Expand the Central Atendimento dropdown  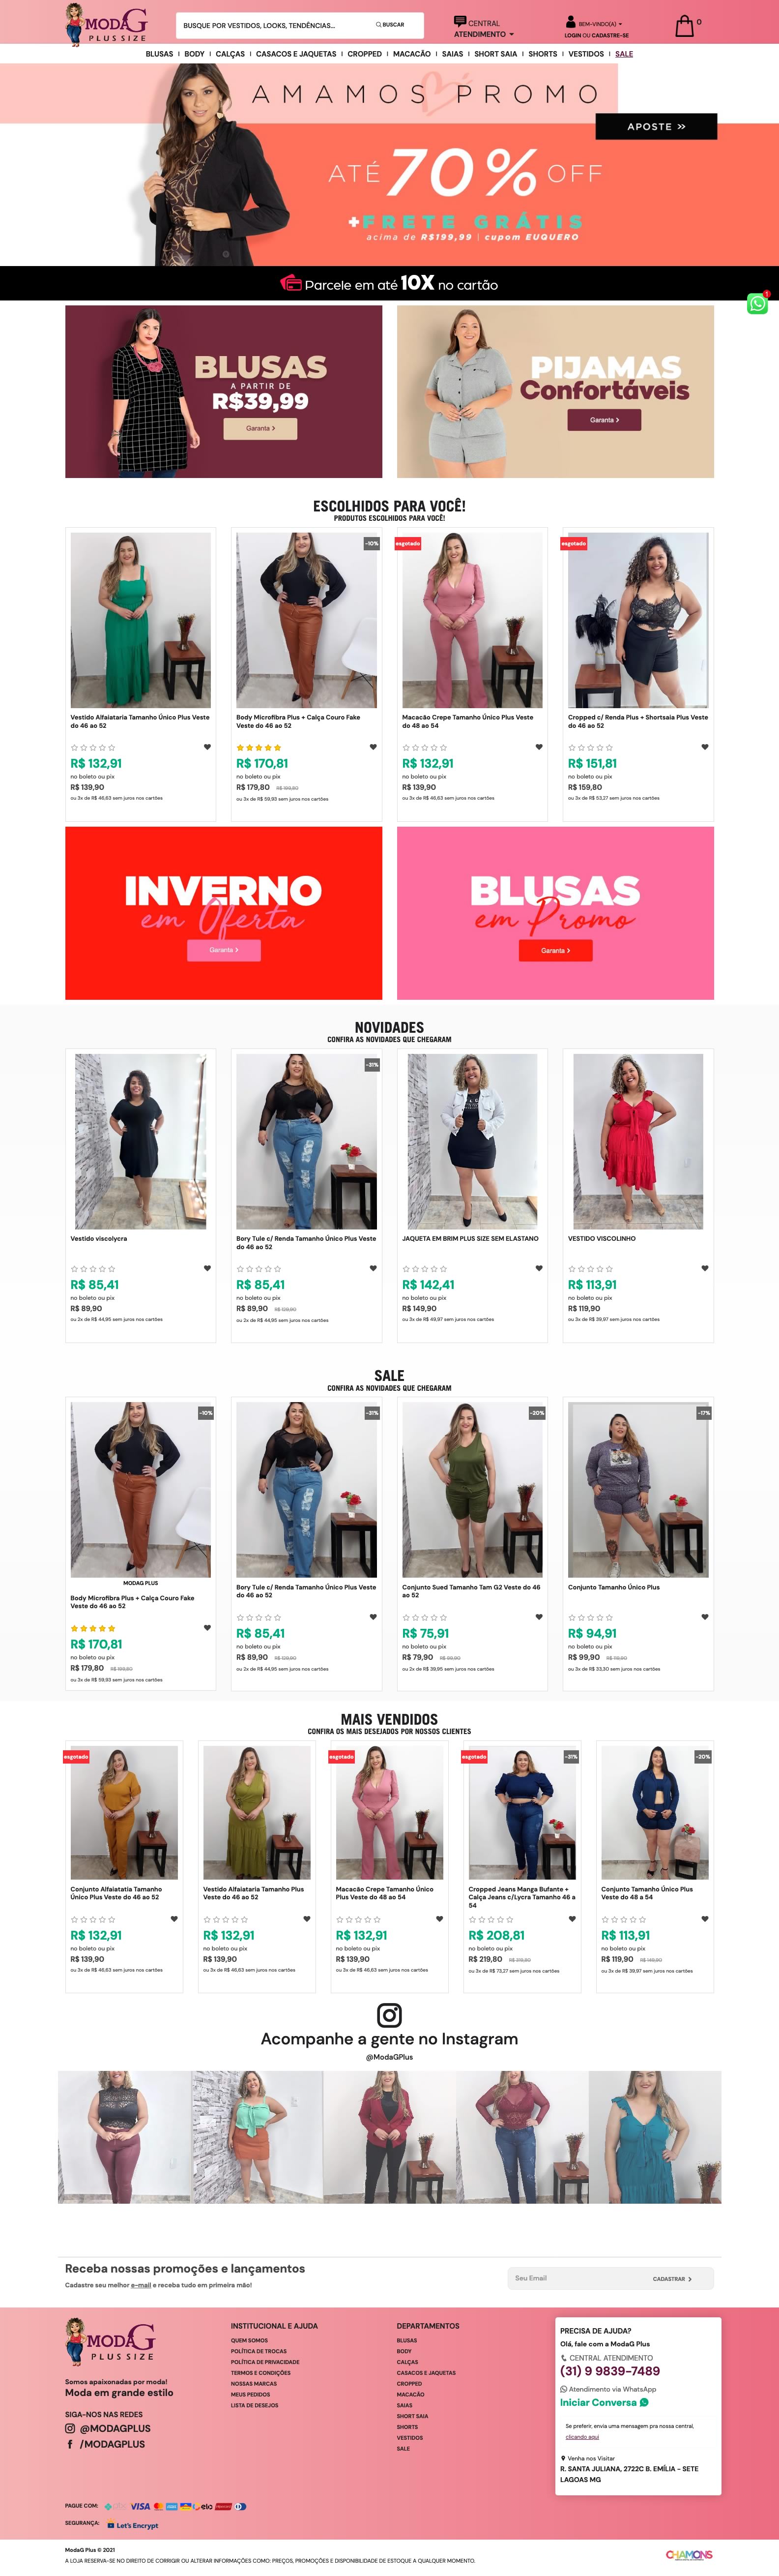click(484, 27)
